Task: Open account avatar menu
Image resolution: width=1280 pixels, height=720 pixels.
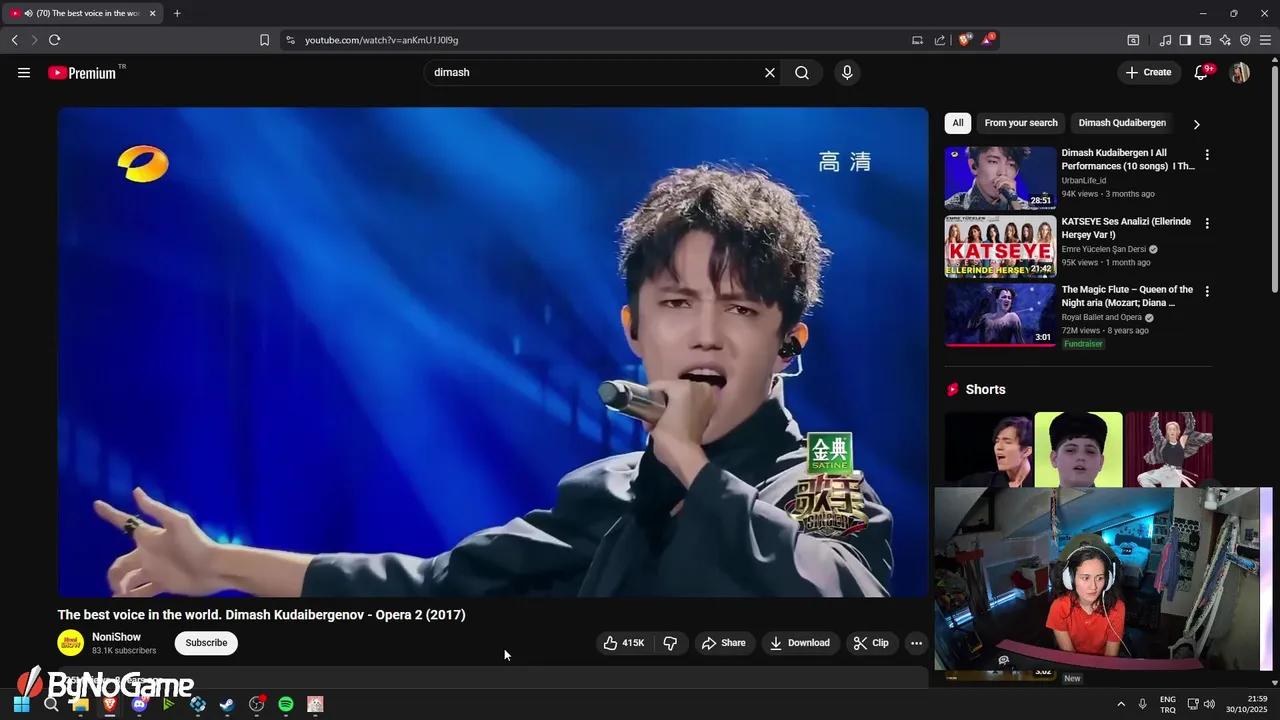Action: coord(1240,72)
